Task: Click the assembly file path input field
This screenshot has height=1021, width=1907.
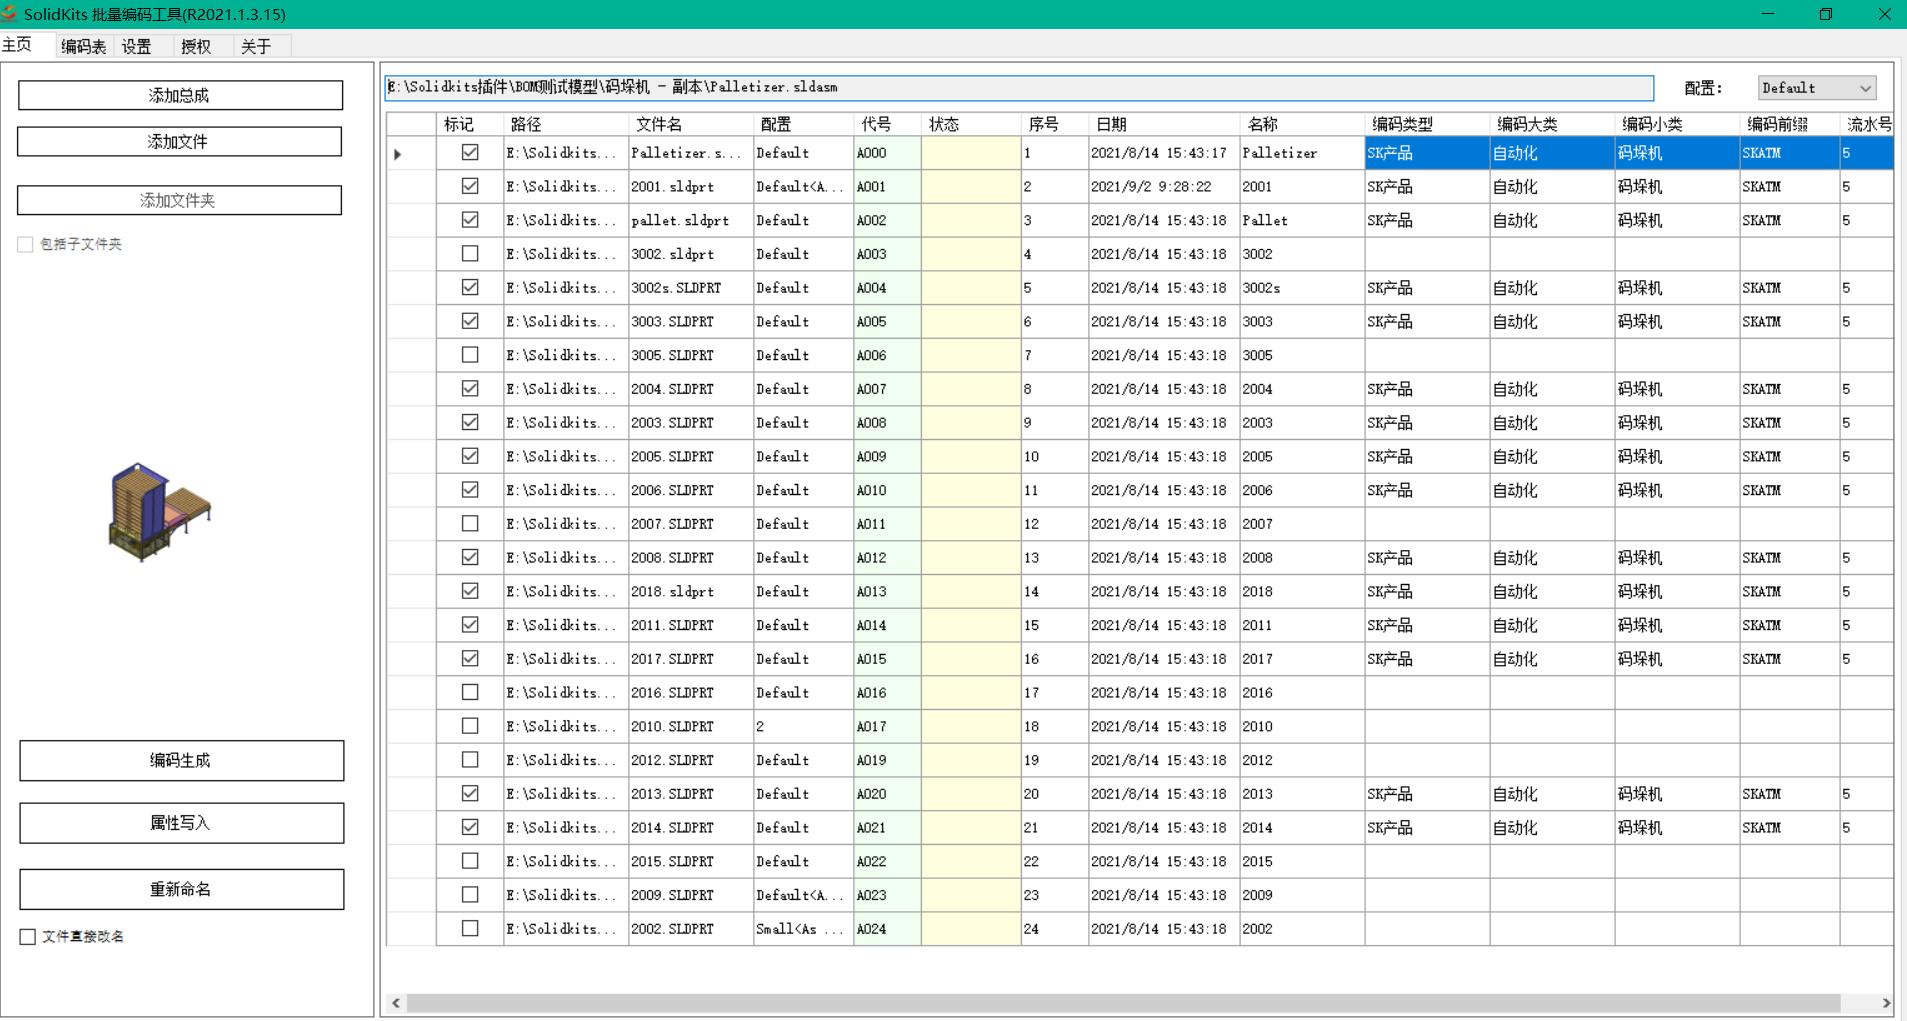Action: [x=1018, y=88]
